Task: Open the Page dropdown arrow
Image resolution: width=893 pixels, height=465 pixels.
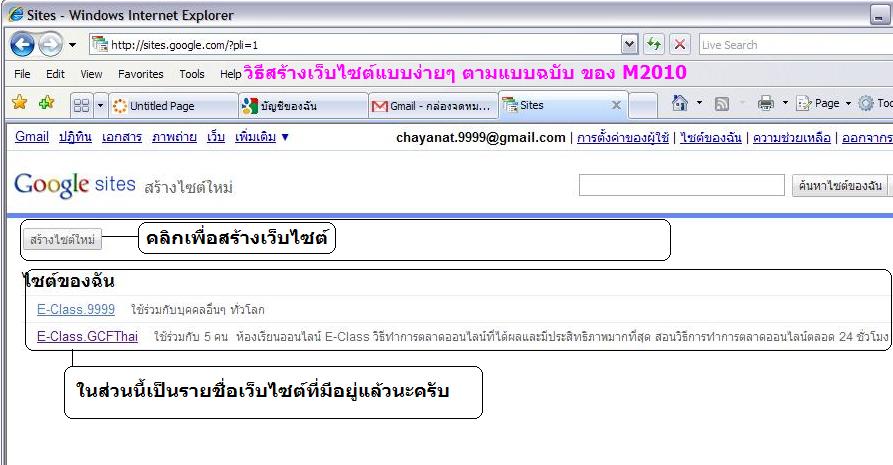Action: [848, 103]
